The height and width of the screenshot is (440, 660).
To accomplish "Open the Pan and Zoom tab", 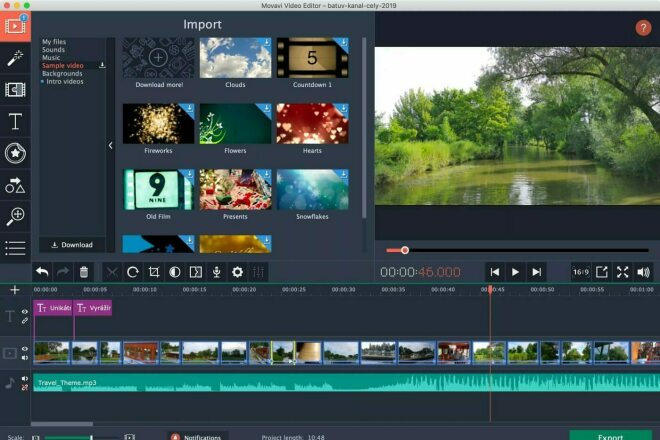I will pos(15,216).
